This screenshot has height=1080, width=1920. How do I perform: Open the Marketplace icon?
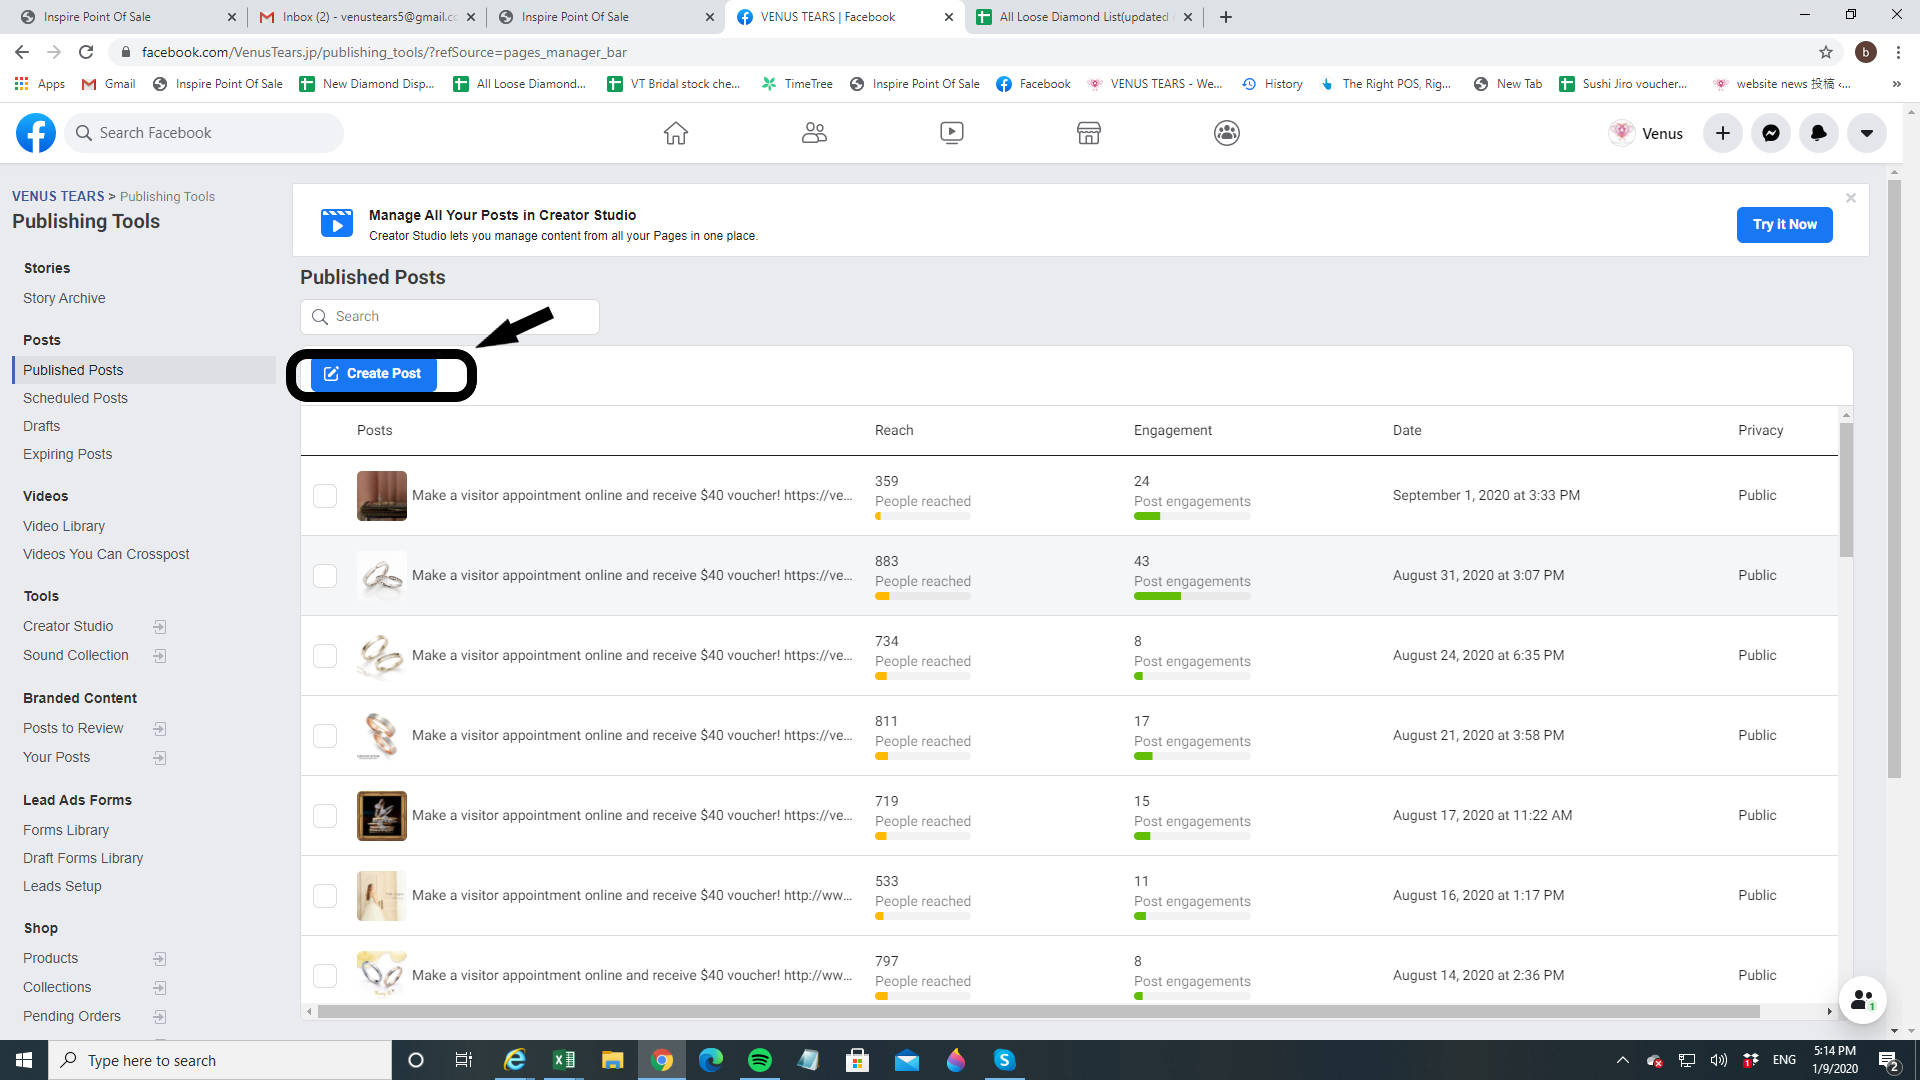coord(1089,133)
